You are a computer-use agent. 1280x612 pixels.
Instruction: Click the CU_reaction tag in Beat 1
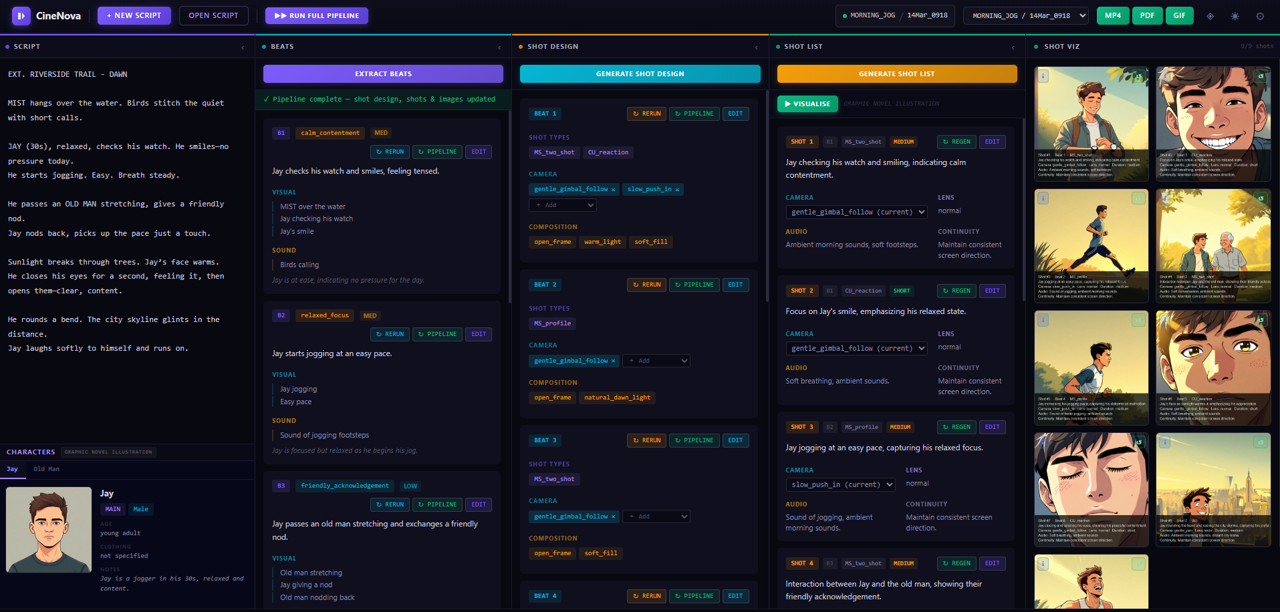coord(608,152)
